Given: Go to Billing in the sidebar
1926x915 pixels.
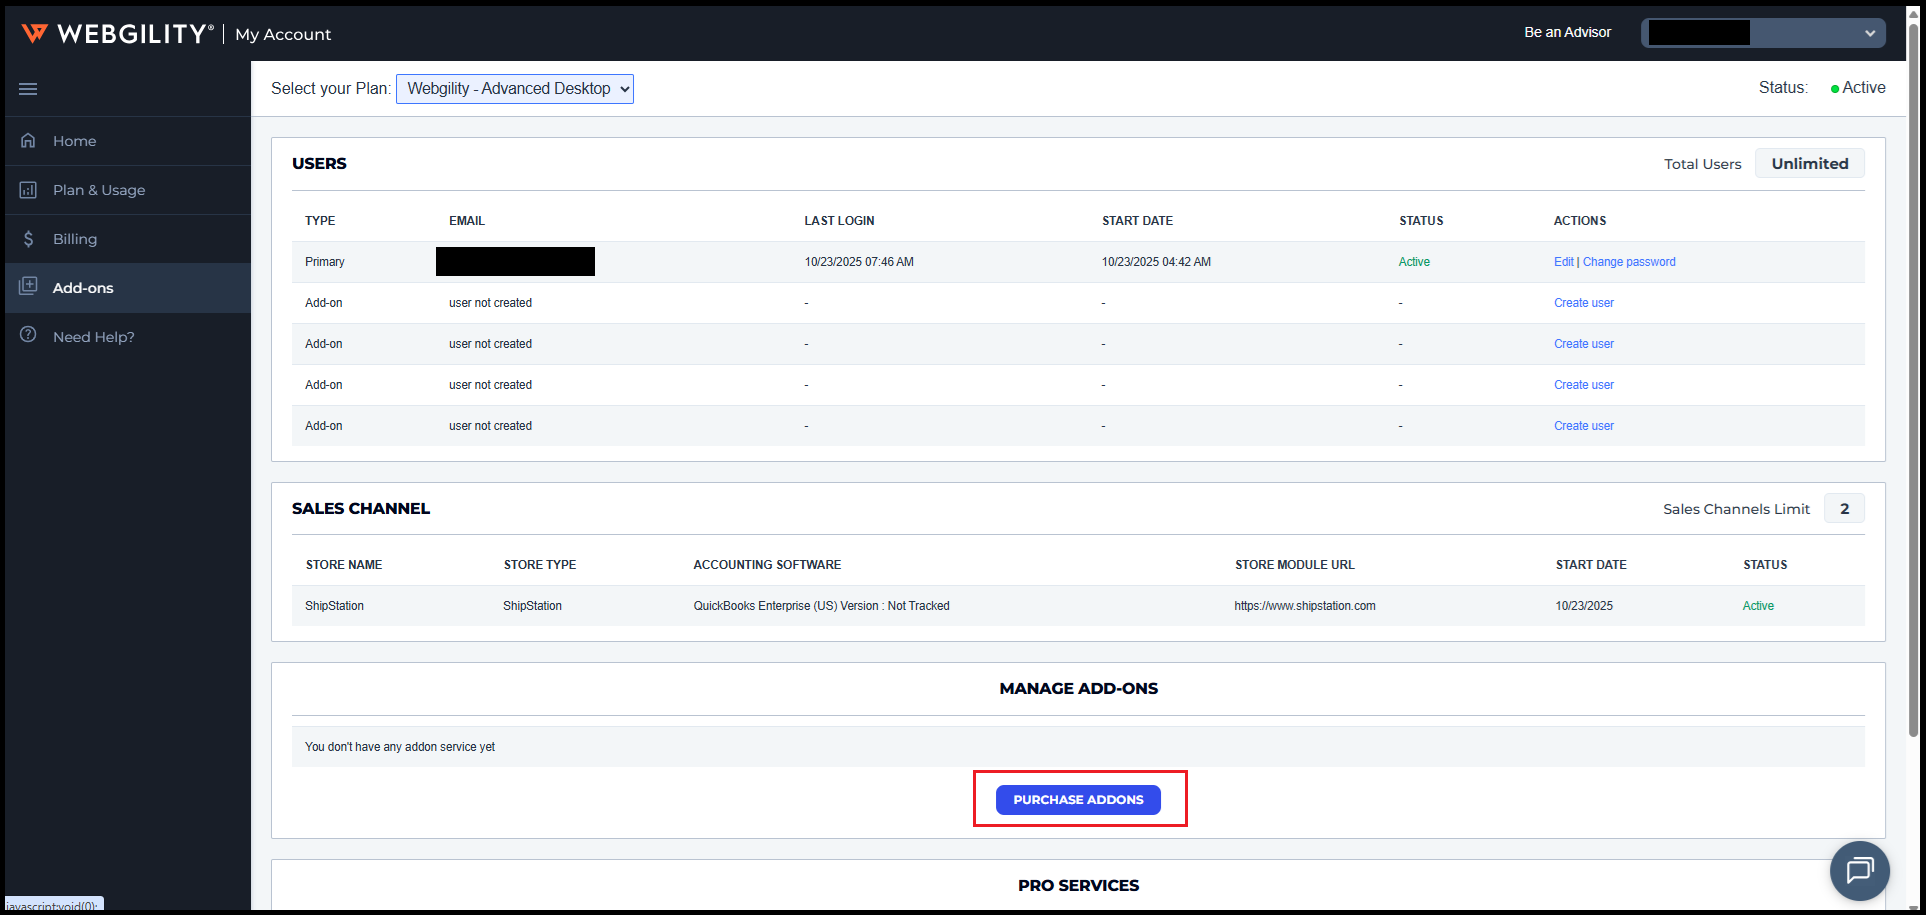Looking at the screenshot, I should point(75,239).
